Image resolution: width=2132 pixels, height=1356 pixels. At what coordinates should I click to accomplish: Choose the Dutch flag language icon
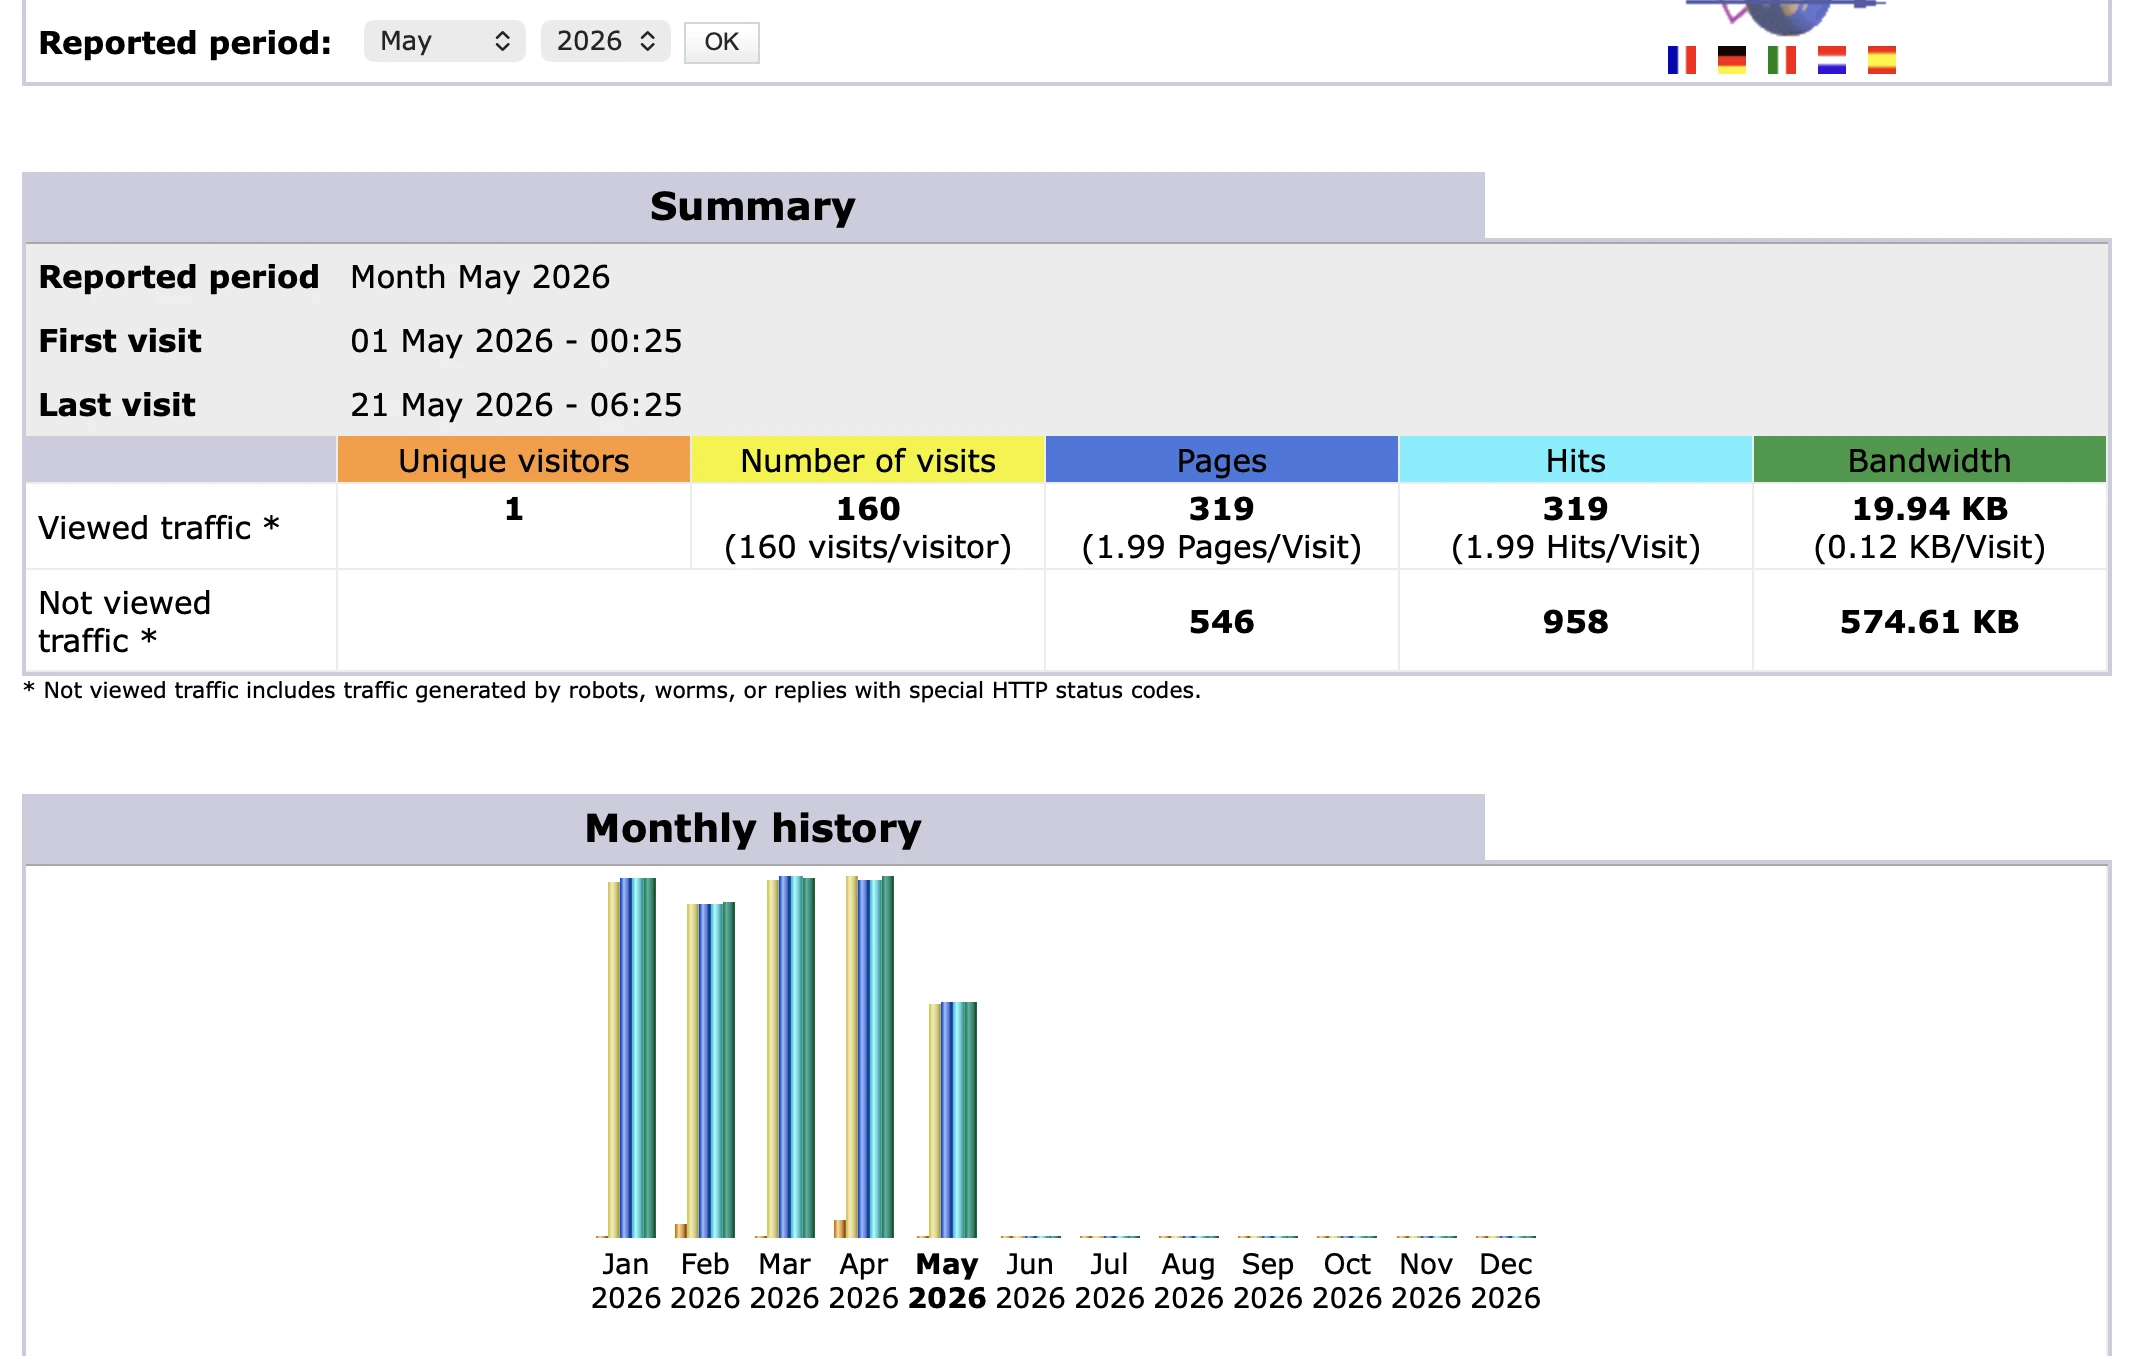[1831, 60]
